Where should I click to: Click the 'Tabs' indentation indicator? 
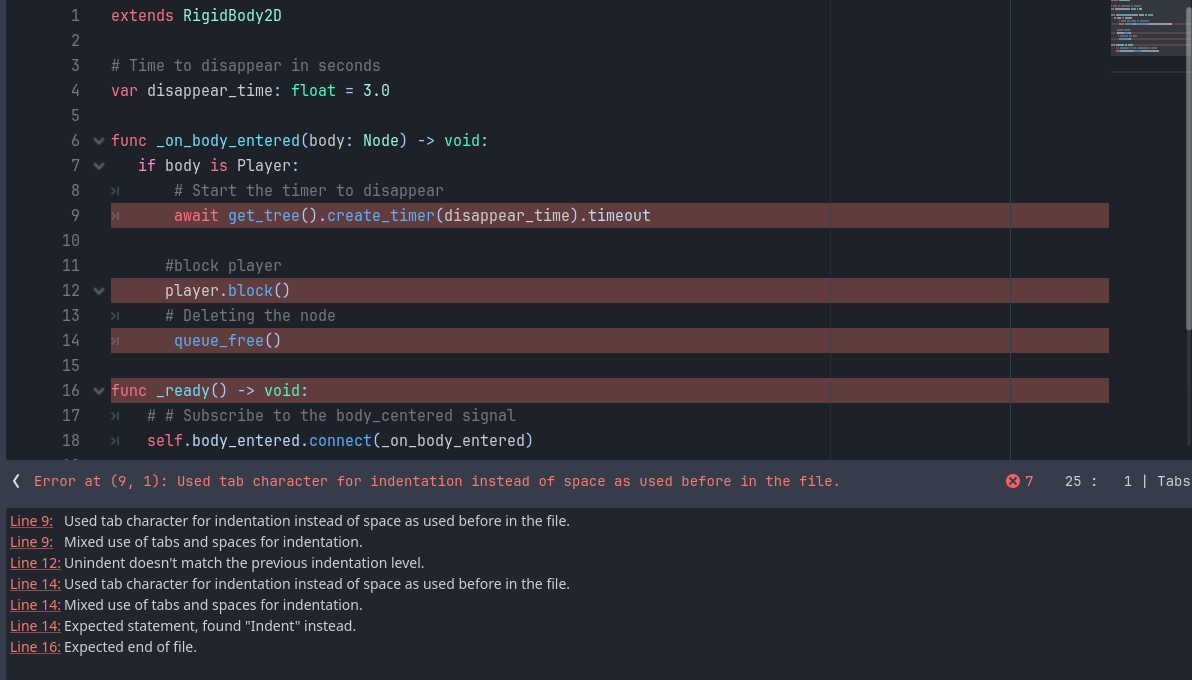[1173, 481]
